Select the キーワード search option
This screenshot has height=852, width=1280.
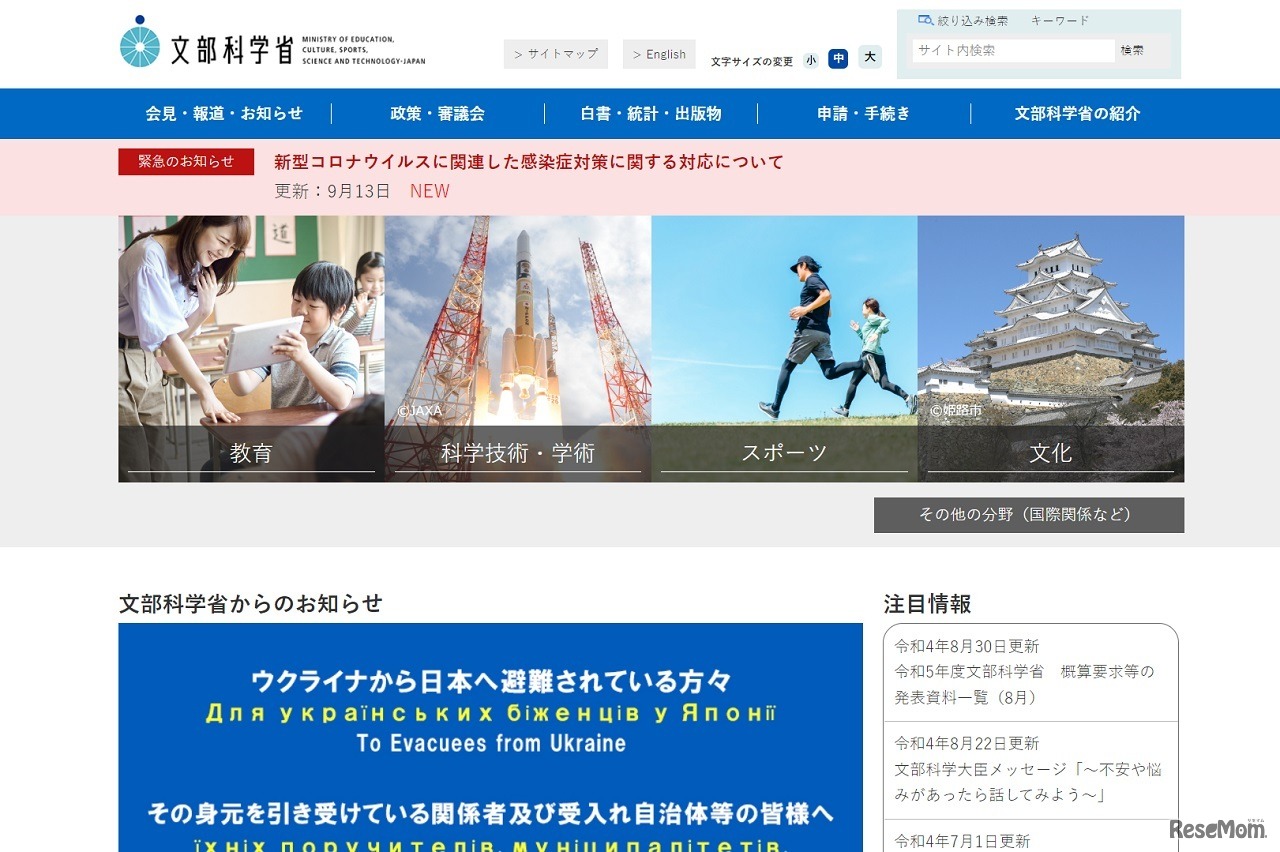point(1060,20)
